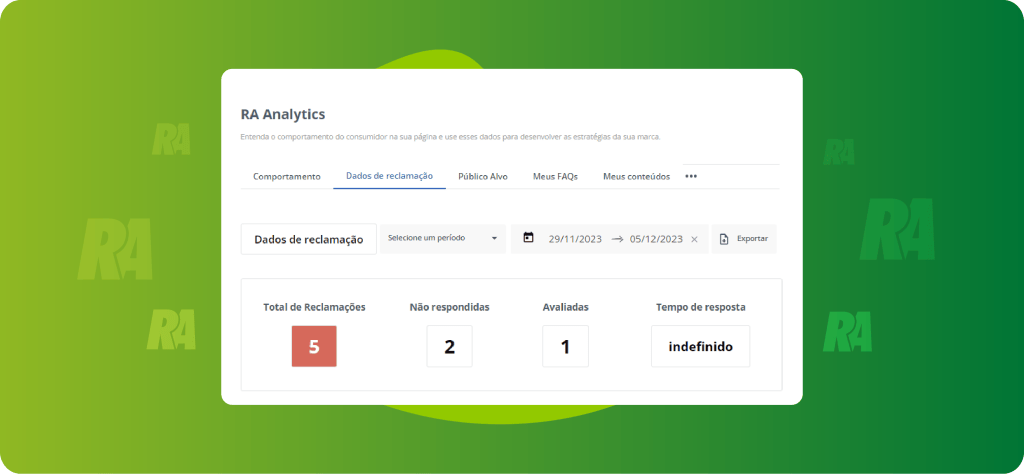Viewport: 1024px width, 474px height.
Task: Click the Avaliadas value 1
Action: click(x=566, y=346)
